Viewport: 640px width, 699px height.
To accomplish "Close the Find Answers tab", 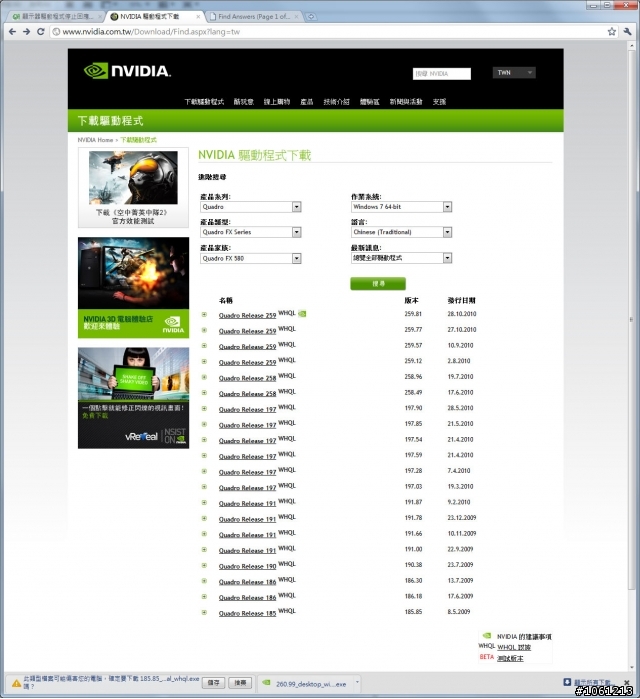I will pos(296,16).
